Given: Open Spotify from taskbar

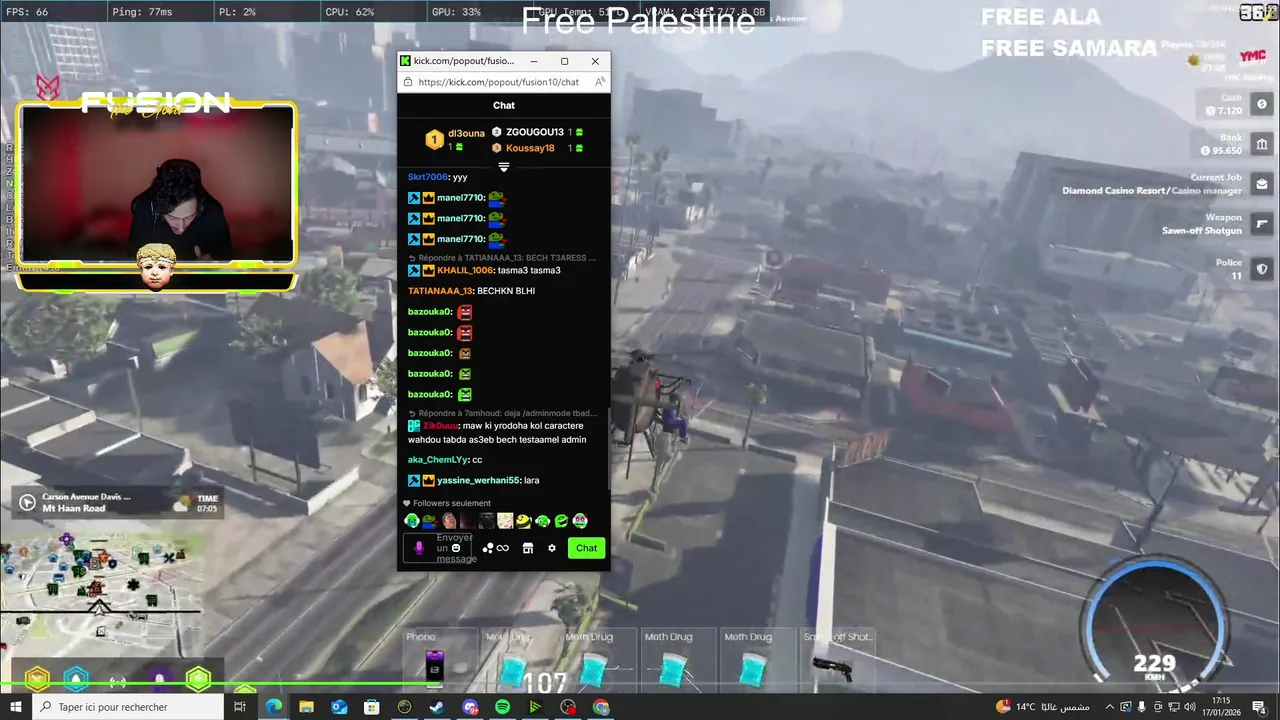Looking at the screenshot, I should pos(502,707).
